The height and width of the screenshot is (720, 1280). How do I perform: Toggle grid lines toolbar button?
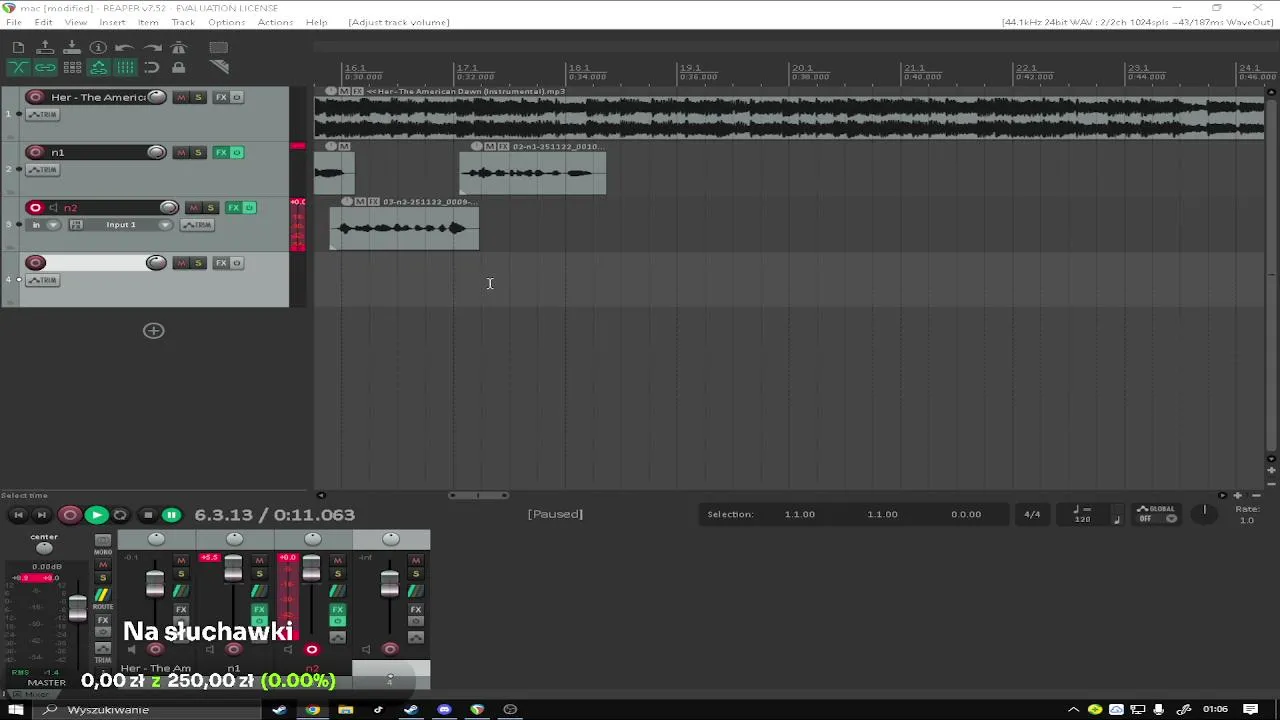pos(125,68)
